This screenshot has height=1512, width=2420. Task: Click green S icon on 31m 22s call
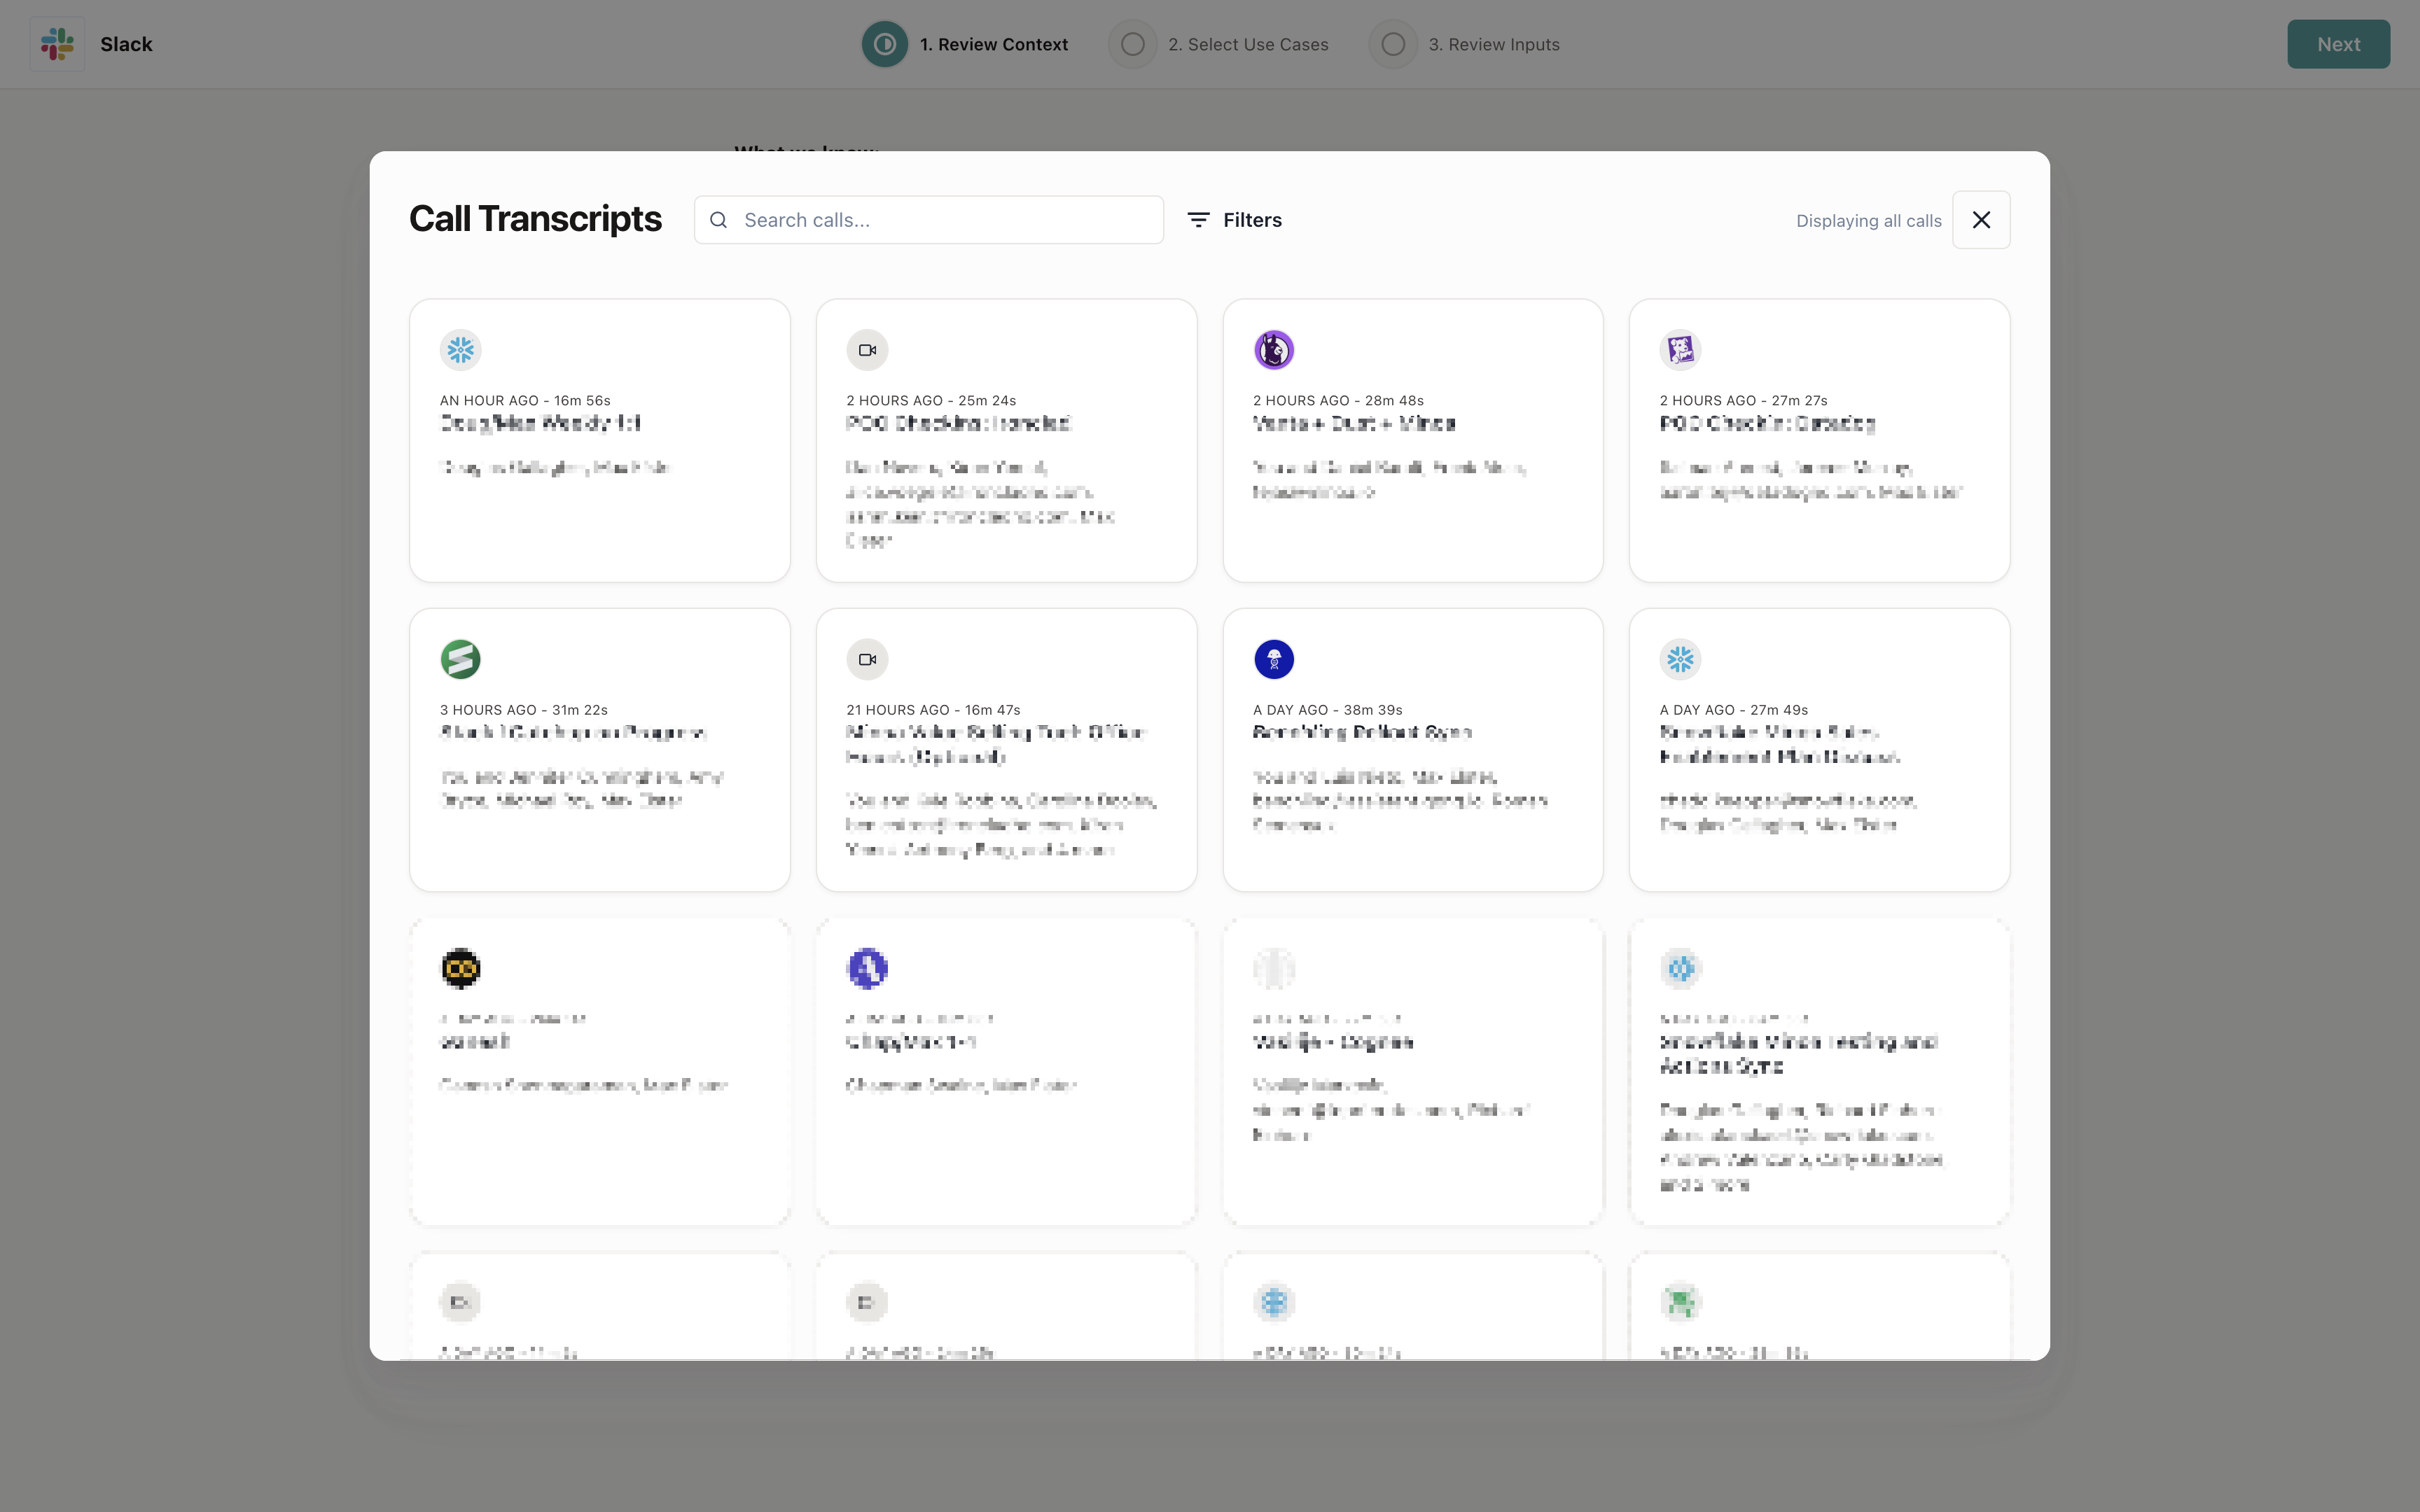[460, 659]
